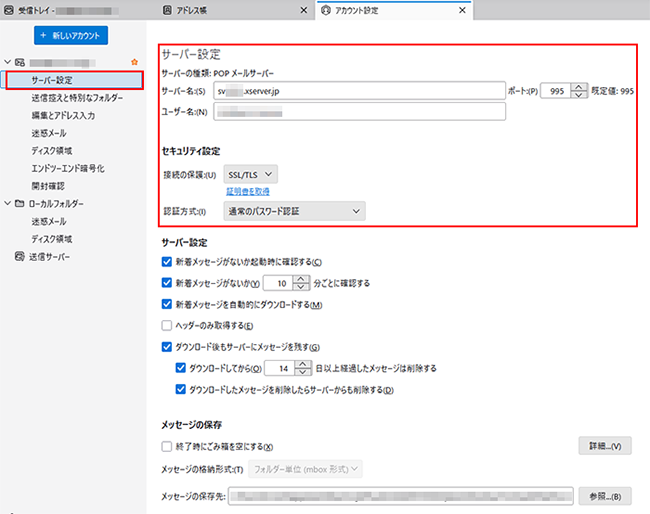The width and height of the screenshot is (650, 514).
Task: Open 迷惑メール under the mail account
Action: pos(49,133)
